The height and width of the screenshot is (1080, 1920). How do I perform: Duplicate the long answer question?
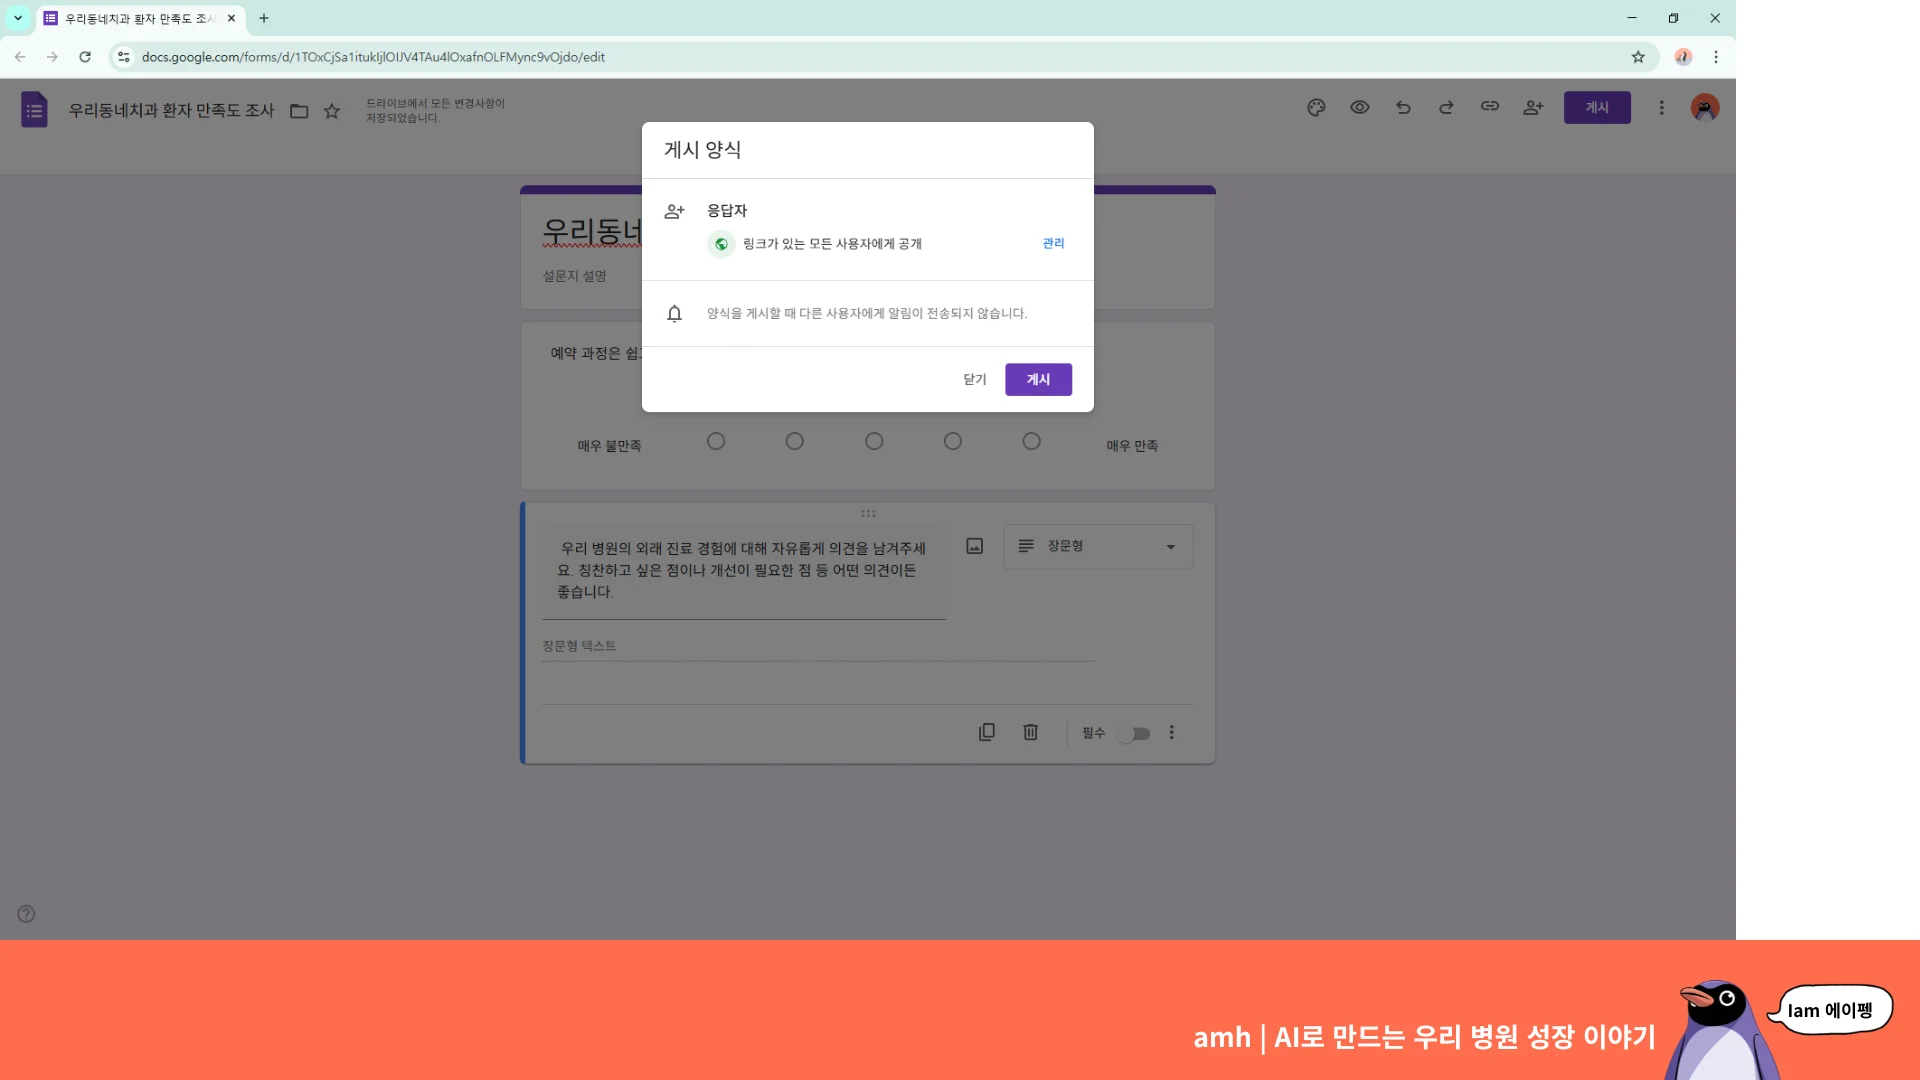[987, 732]
